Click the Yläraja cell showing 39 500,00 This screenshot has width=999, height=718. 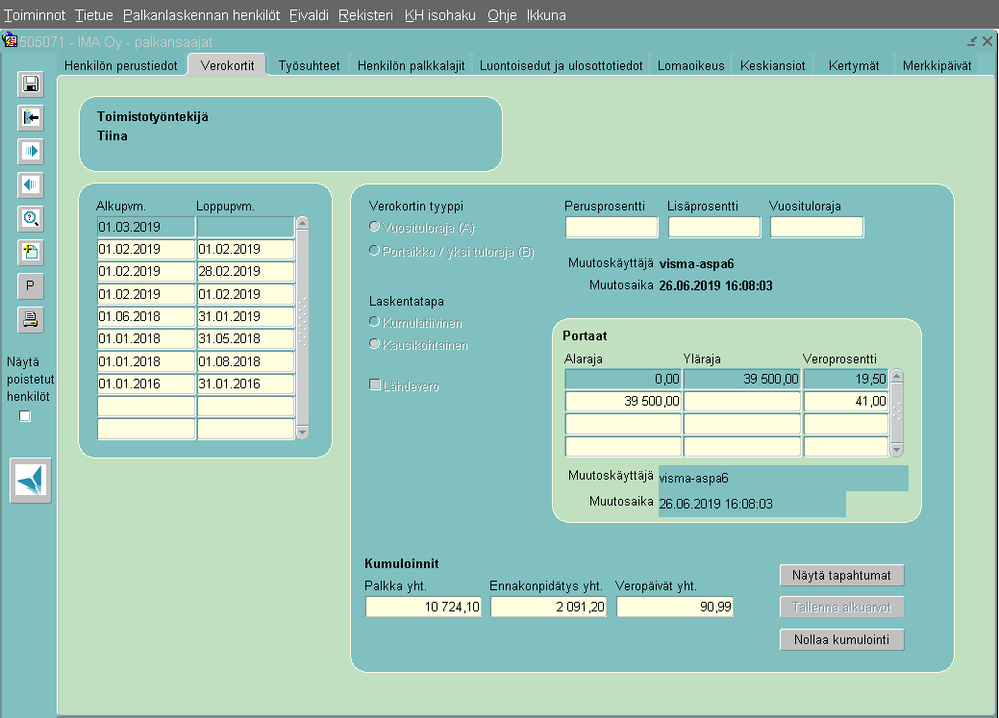point(742,379)
